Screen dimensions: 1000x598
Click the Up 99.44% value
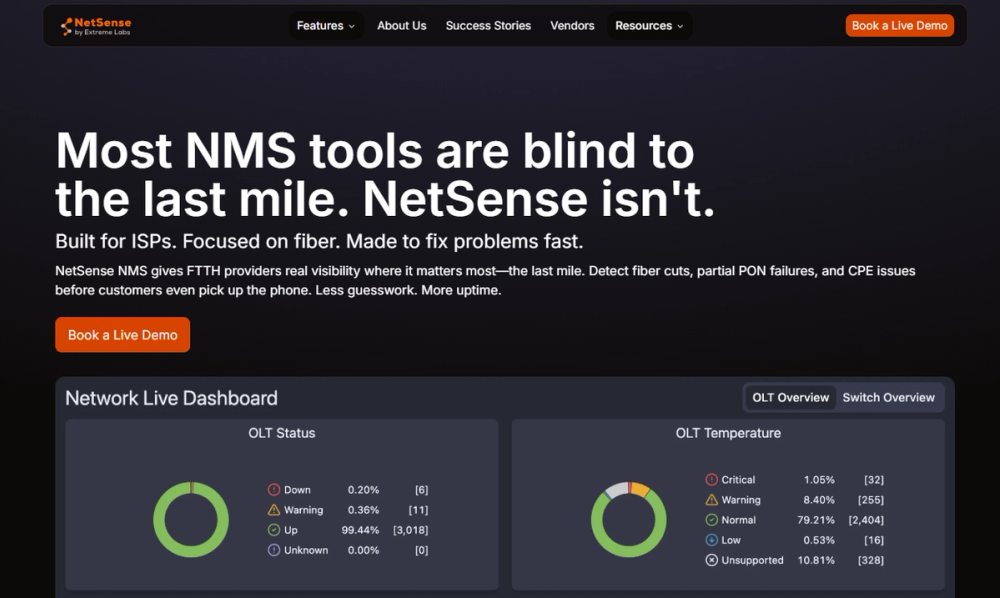tap(360, 530)
